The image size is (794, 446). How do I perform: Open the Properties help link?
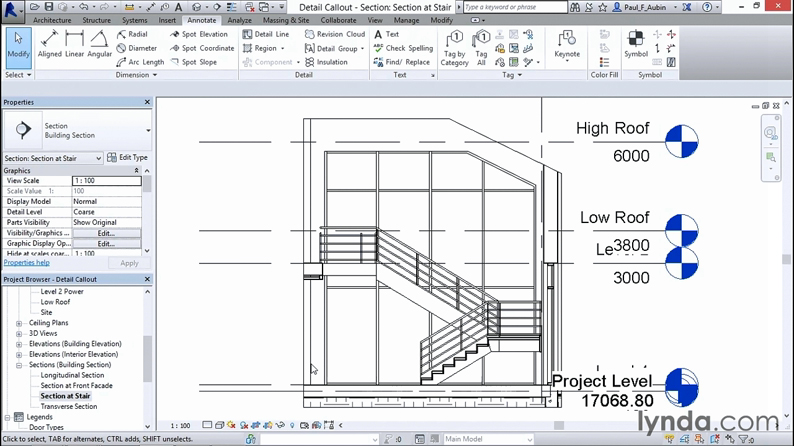[27, 263]
